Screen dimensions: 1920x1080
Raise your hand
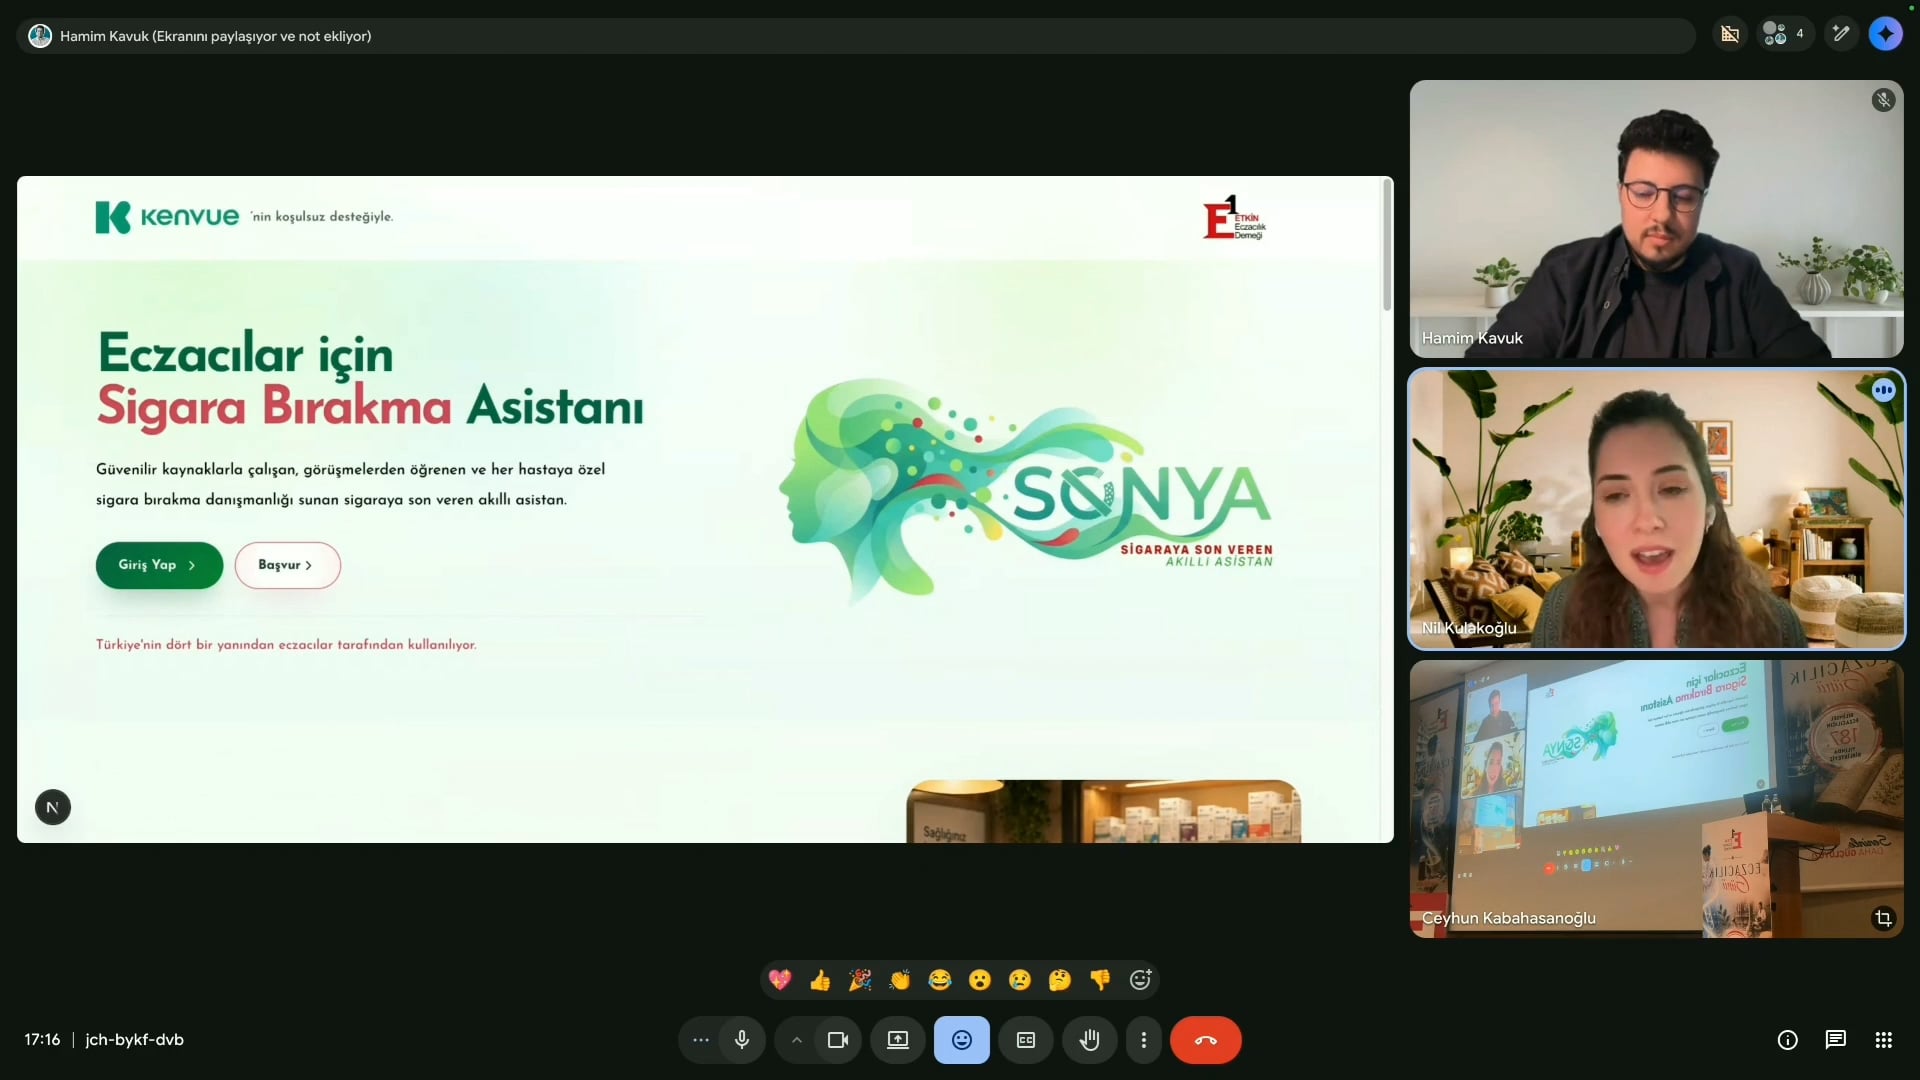point(1090,1040)
